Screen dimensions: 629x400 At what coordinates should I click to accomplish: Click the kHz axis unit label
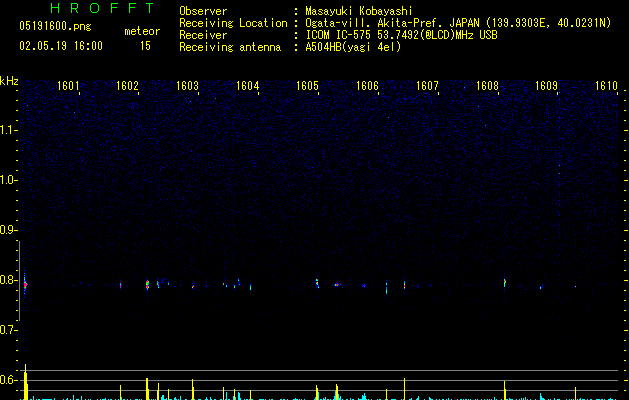click(9, 81)
